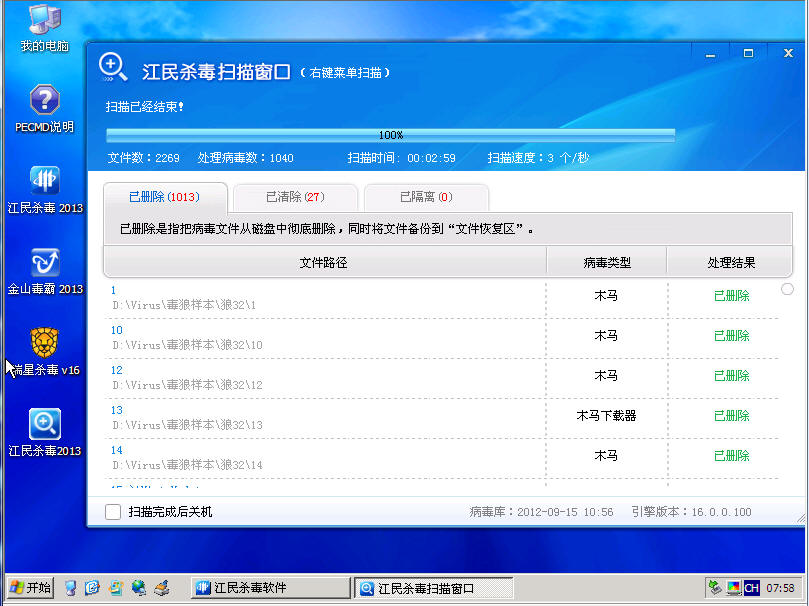Click the 处理结果 column header
The image size is (809, 606).
(731, 263)
